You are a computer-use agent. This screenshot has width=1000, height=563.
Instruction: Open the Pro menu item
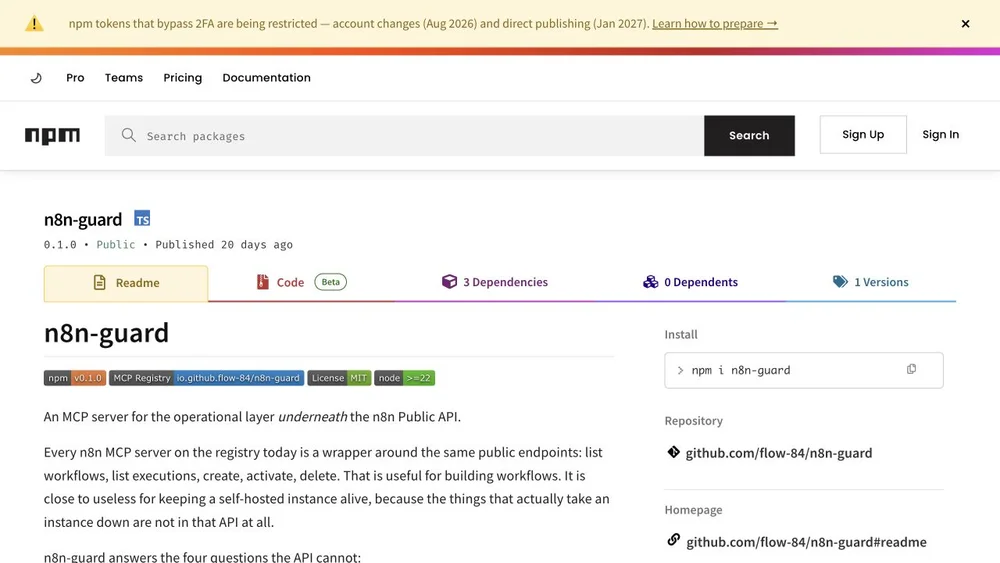(x=75, y=78)
